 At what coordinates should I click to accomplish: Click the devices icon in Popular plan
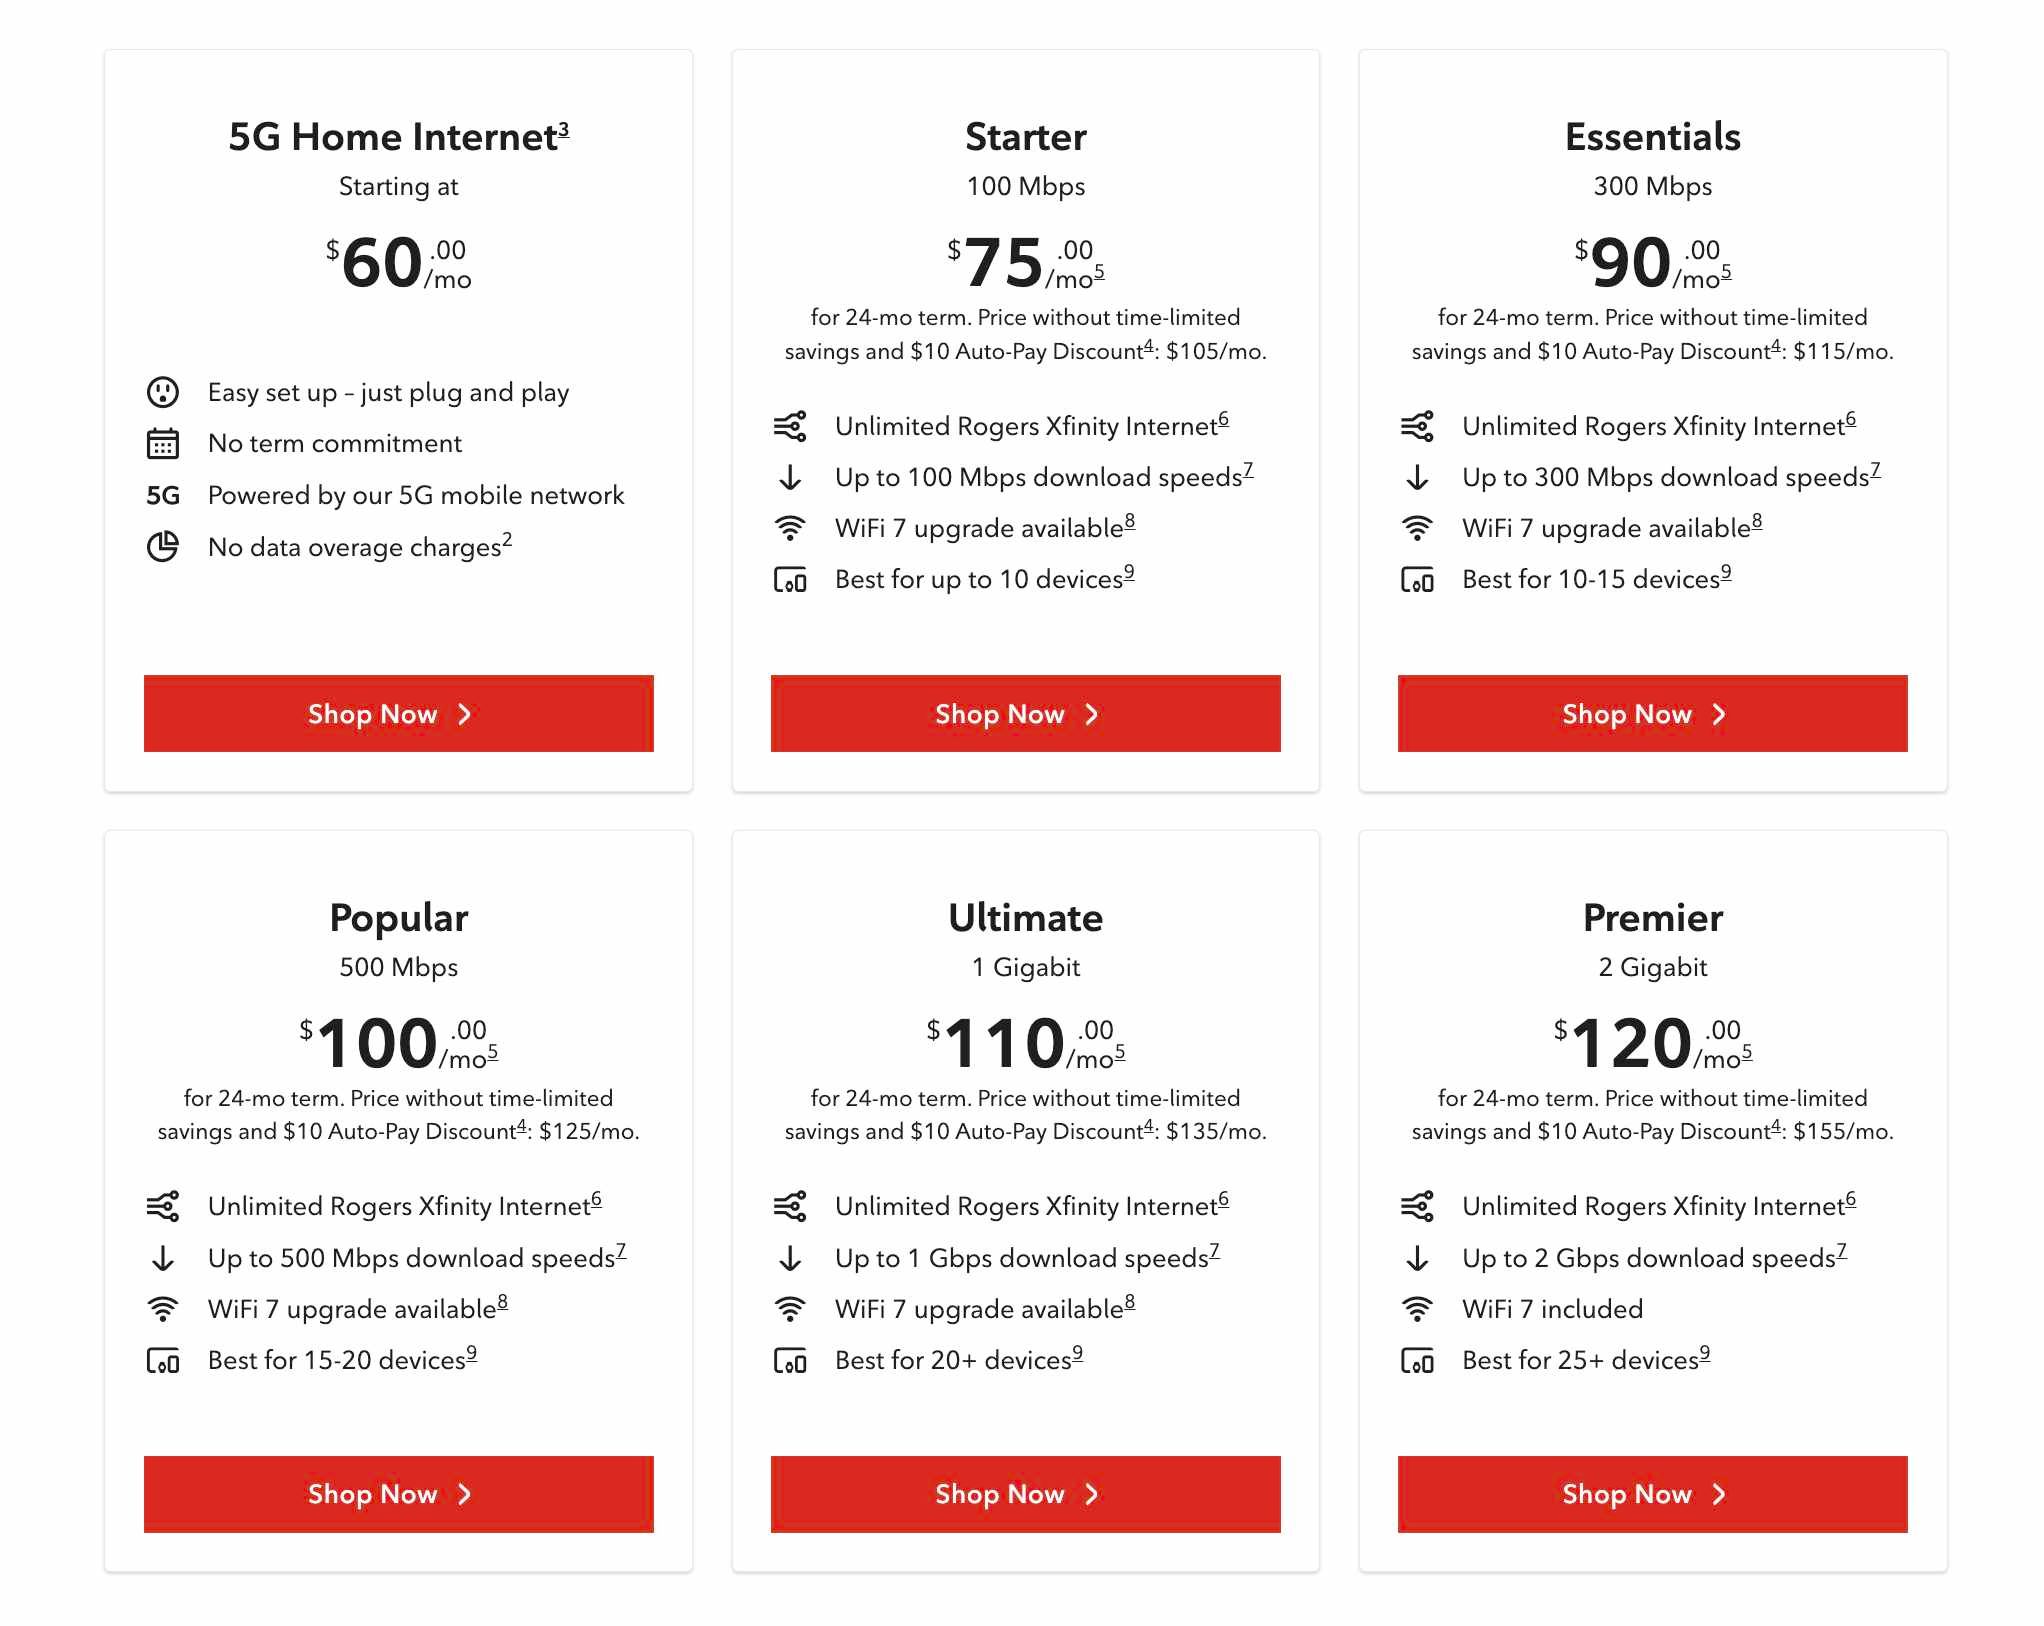point(163,1360)
